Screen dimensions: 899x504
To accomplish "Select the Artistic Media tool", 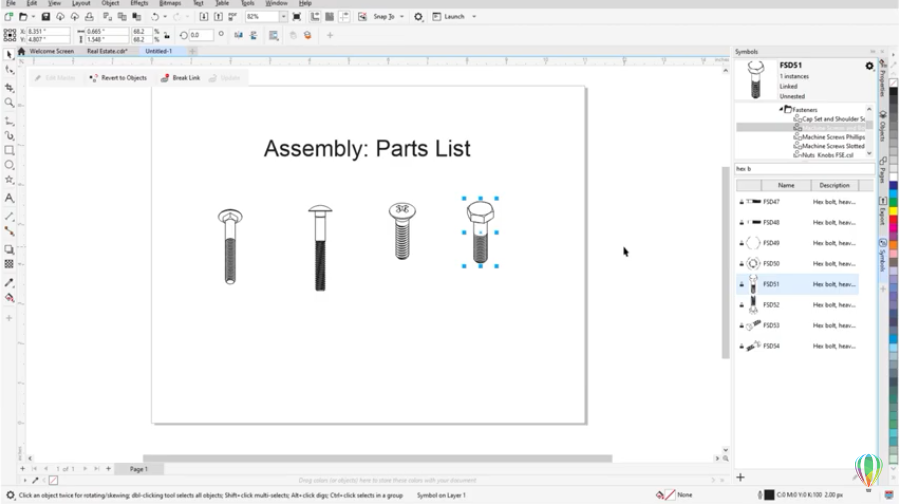I will 9,136.
